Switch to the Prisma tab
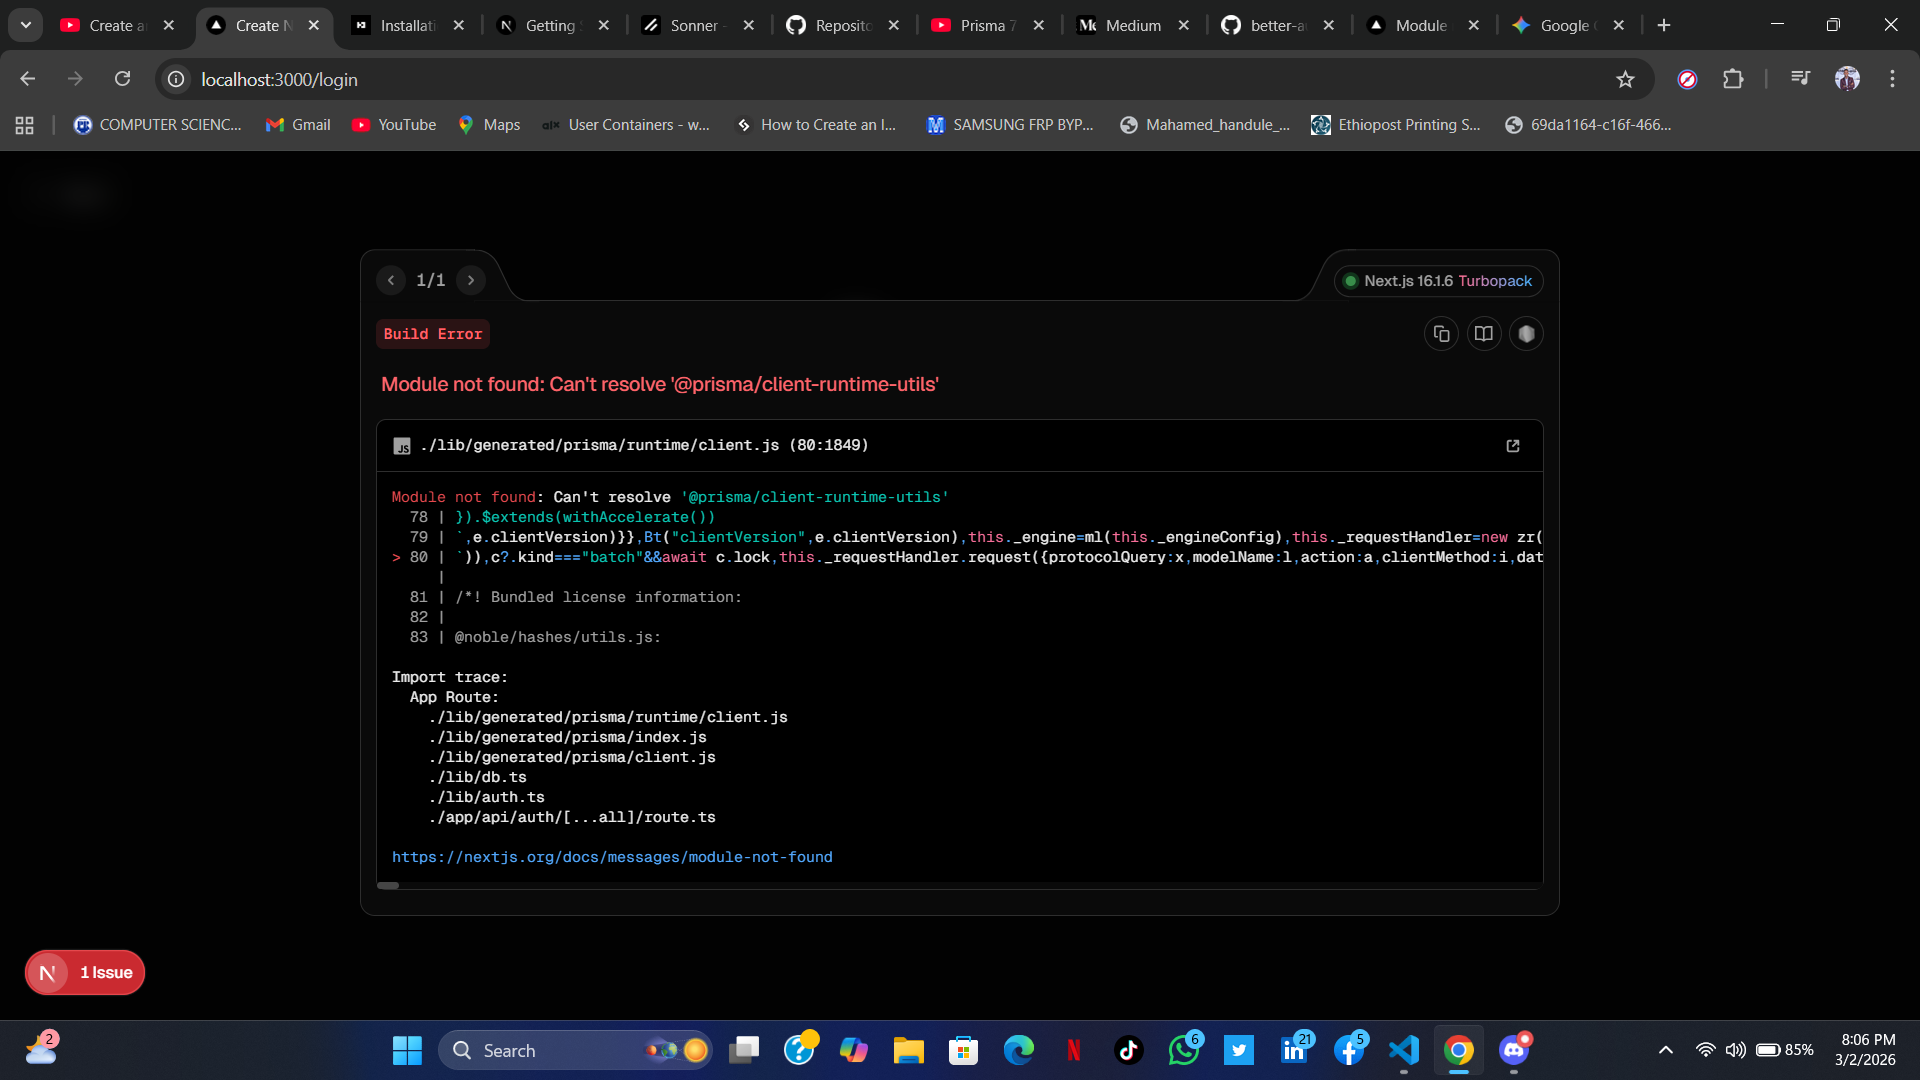This screenshot has height=1080, width=1920. tap(985, 25)
